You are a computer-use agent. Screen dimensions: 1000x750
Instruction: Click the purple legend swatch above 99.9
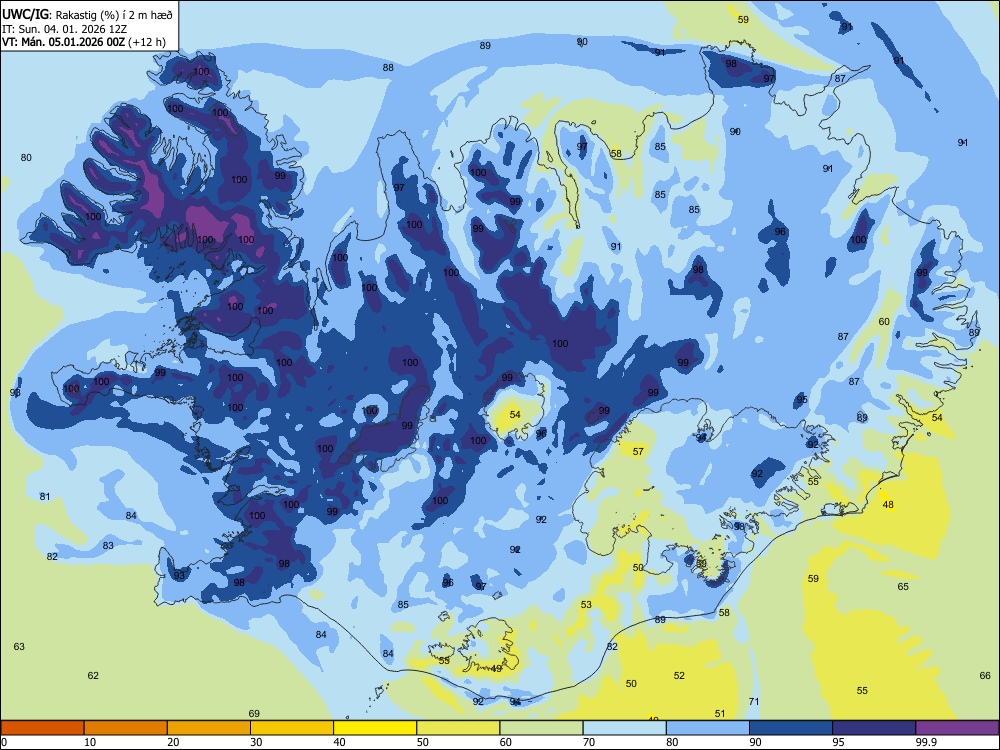pyautogui.click(x=957, y=728)
